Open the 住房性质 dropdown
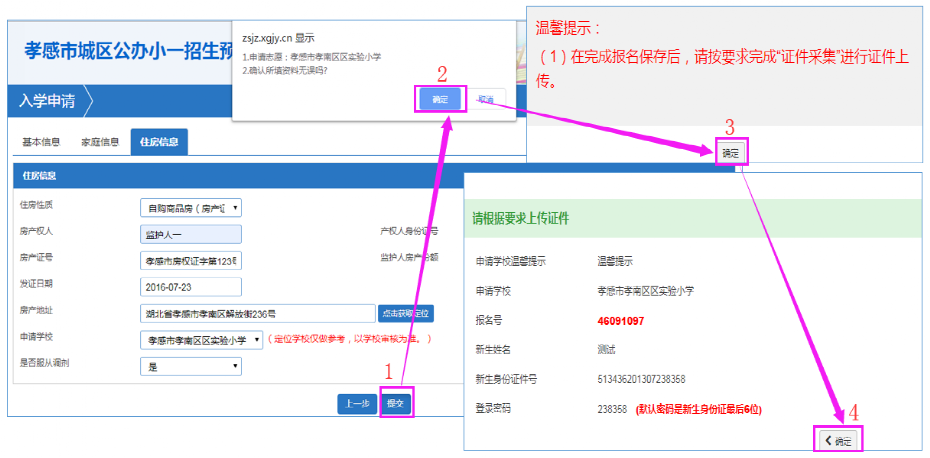The image size is (930, 458). 191,208
